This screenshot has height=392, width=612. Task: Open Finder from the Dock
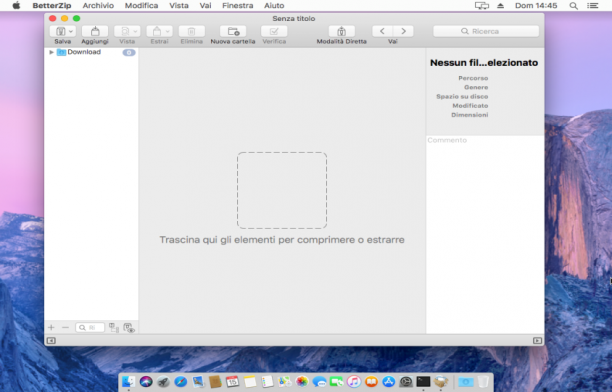[x=128, y=381]
